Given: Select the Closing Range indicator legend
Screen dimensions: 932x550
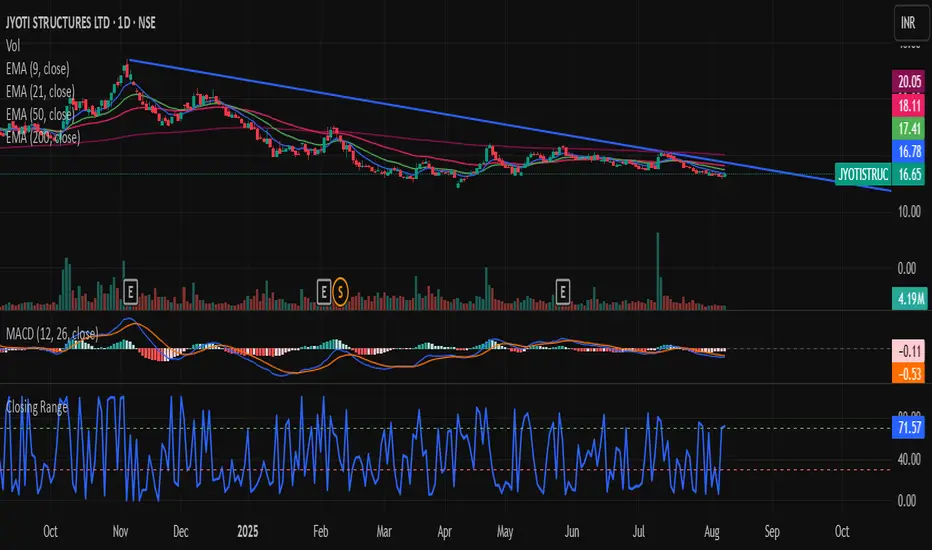Looking at the screenshot, I should coord(36,407).
